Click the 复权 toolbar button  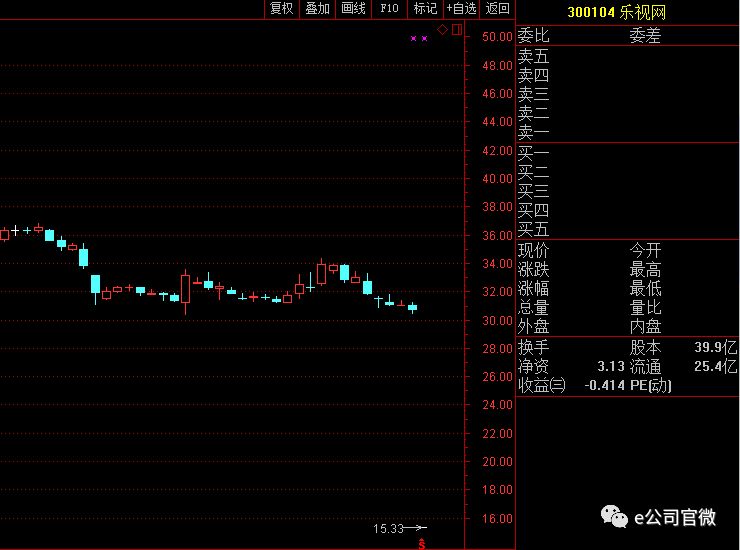pos(282,8)
